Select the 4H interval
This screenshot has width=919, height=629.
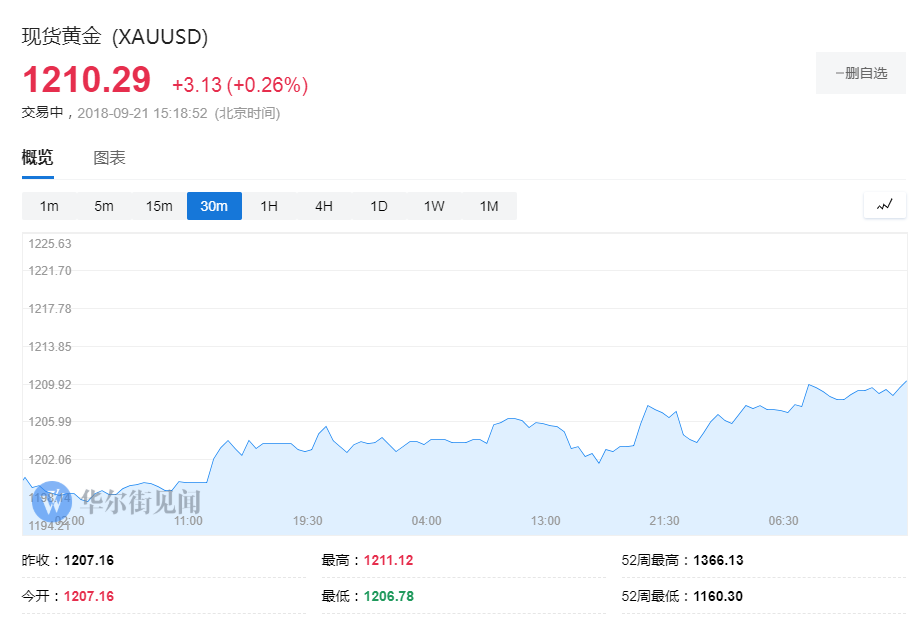pyautogui.click(x=324, y=206)
